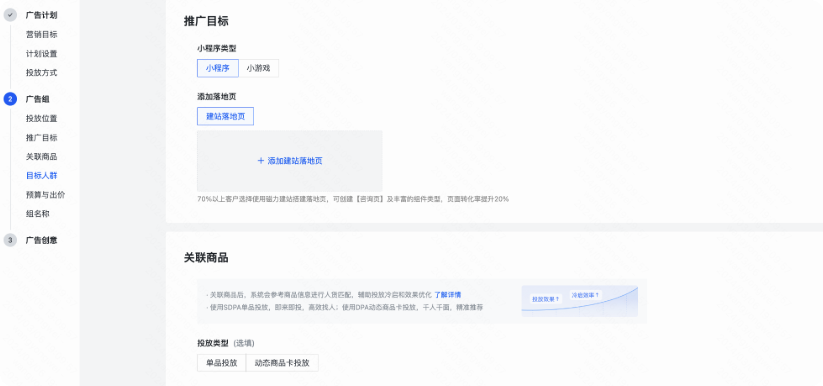Click 添加建站落地页 to add a landing page

[290, 161]
